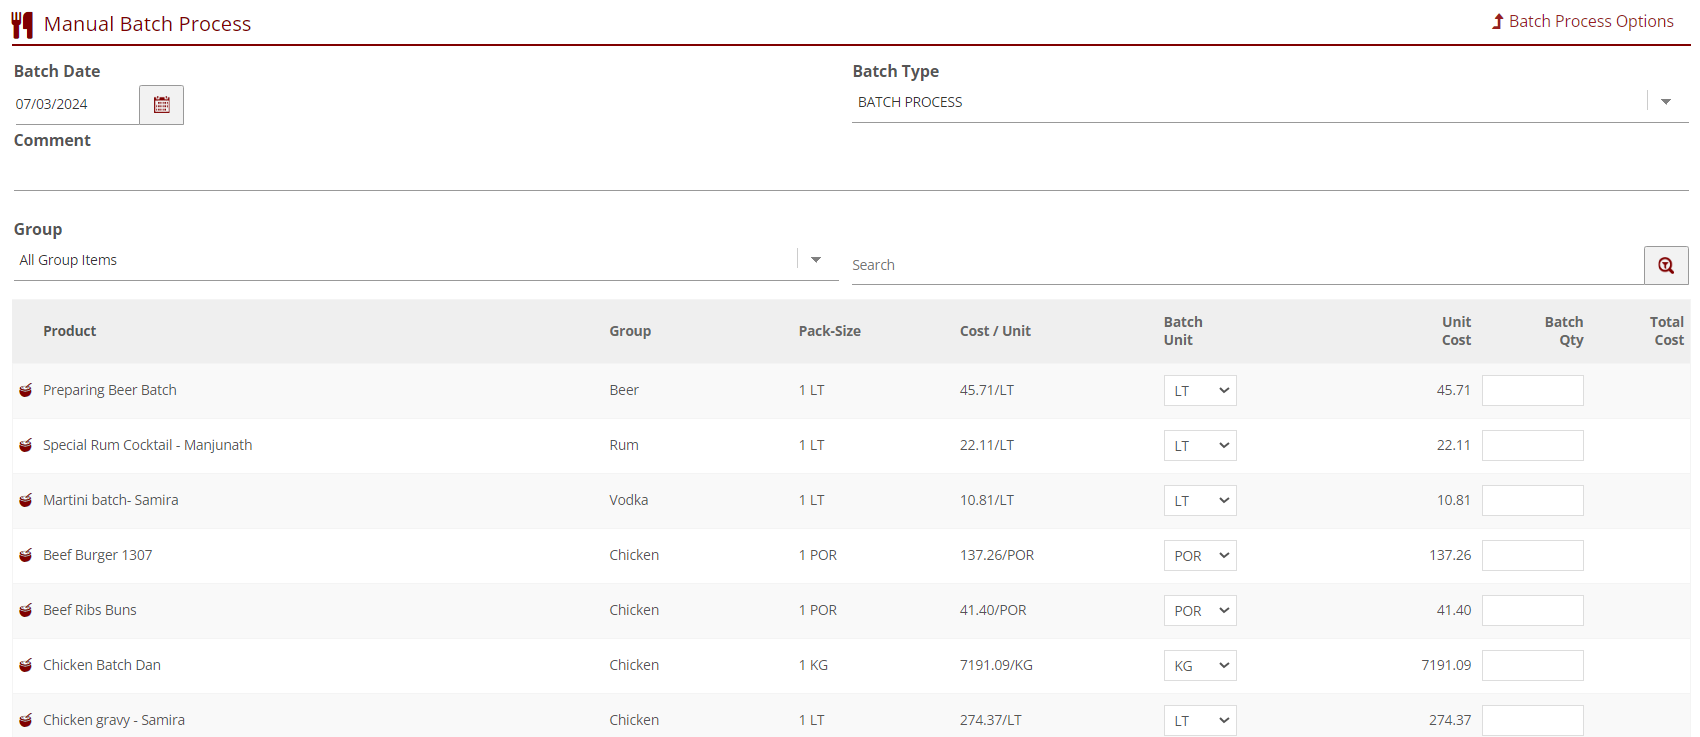Expand the Batch Type dropdown
The image size is (1700, 737).
point(1665,102)
